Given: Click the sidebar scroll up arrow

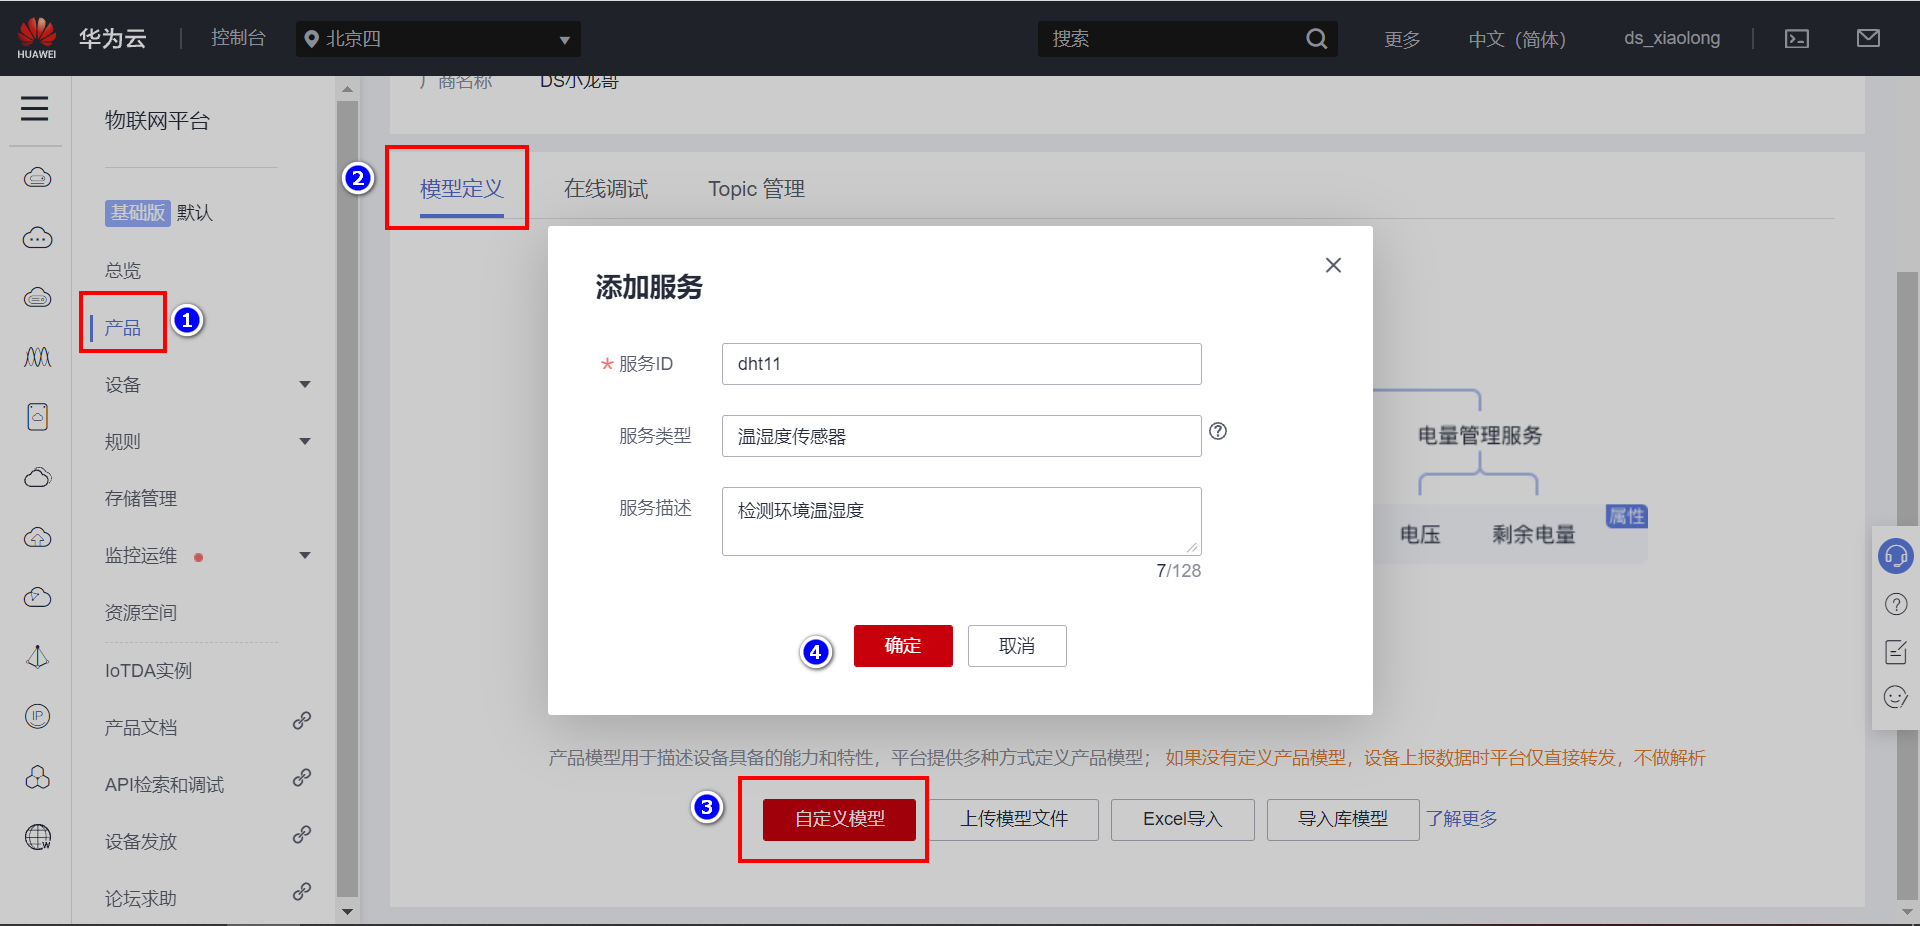Looking at the screenshot, I should tap(347, 89).
